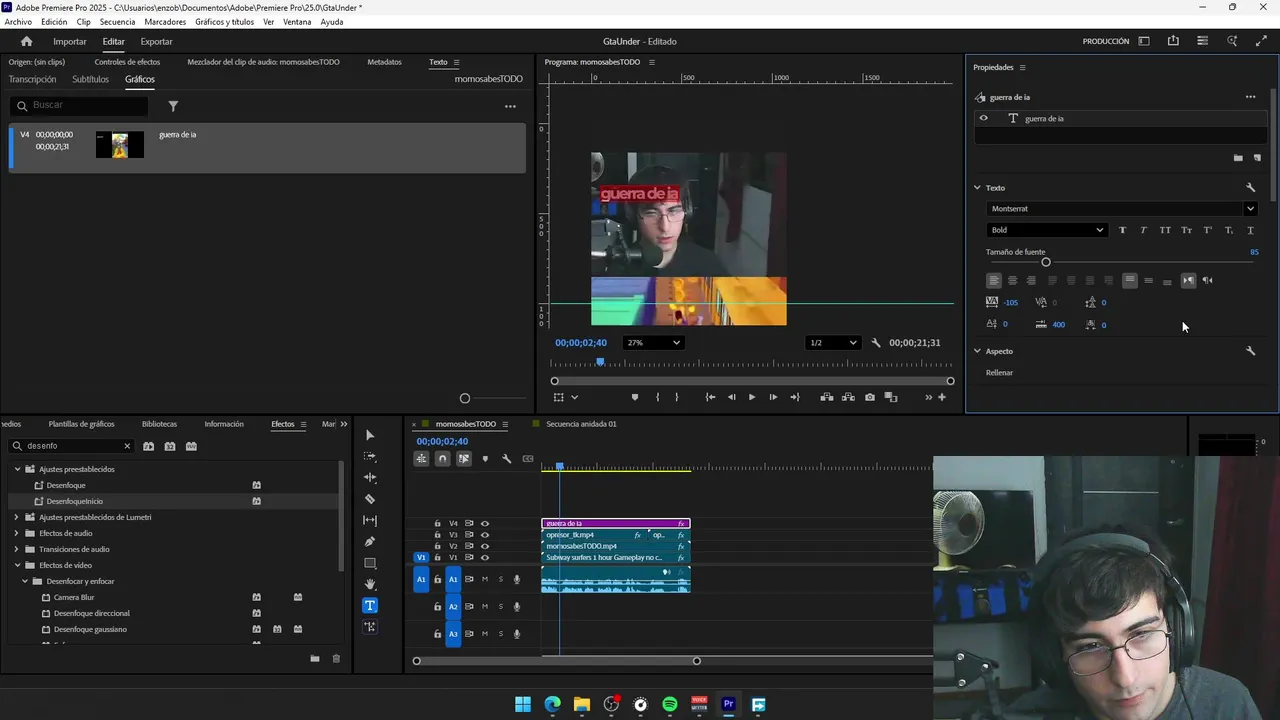Viewport: 1280px width, 720px height.
Task: Open the Archivo menu
Action: (18, 22)
